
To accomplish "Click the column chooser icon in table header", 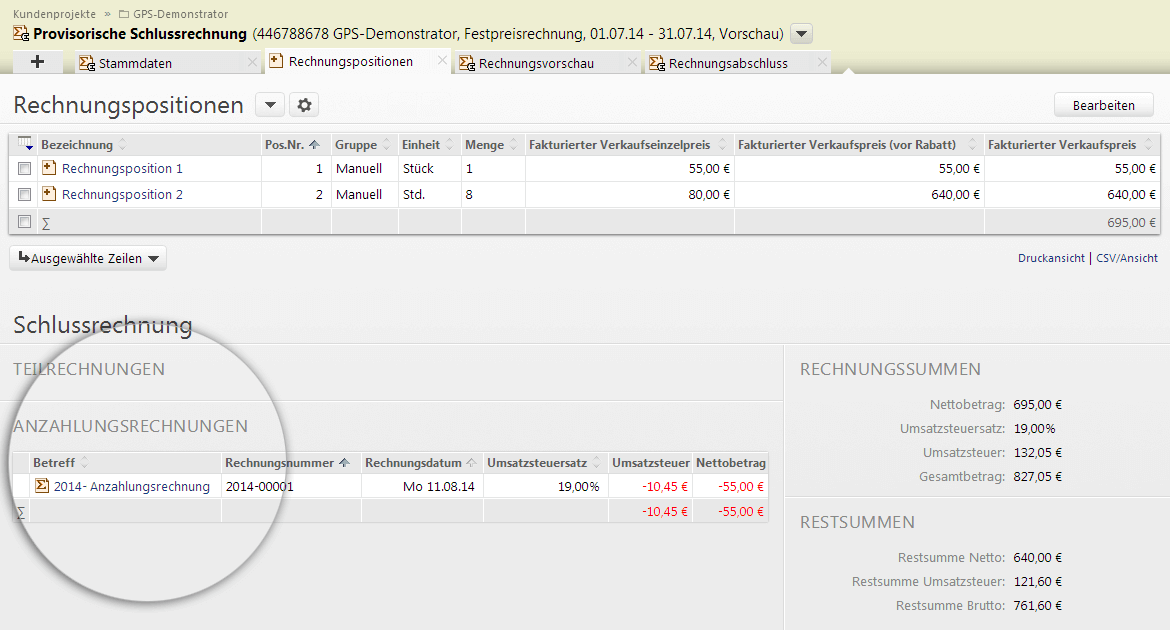I will 25,144.
